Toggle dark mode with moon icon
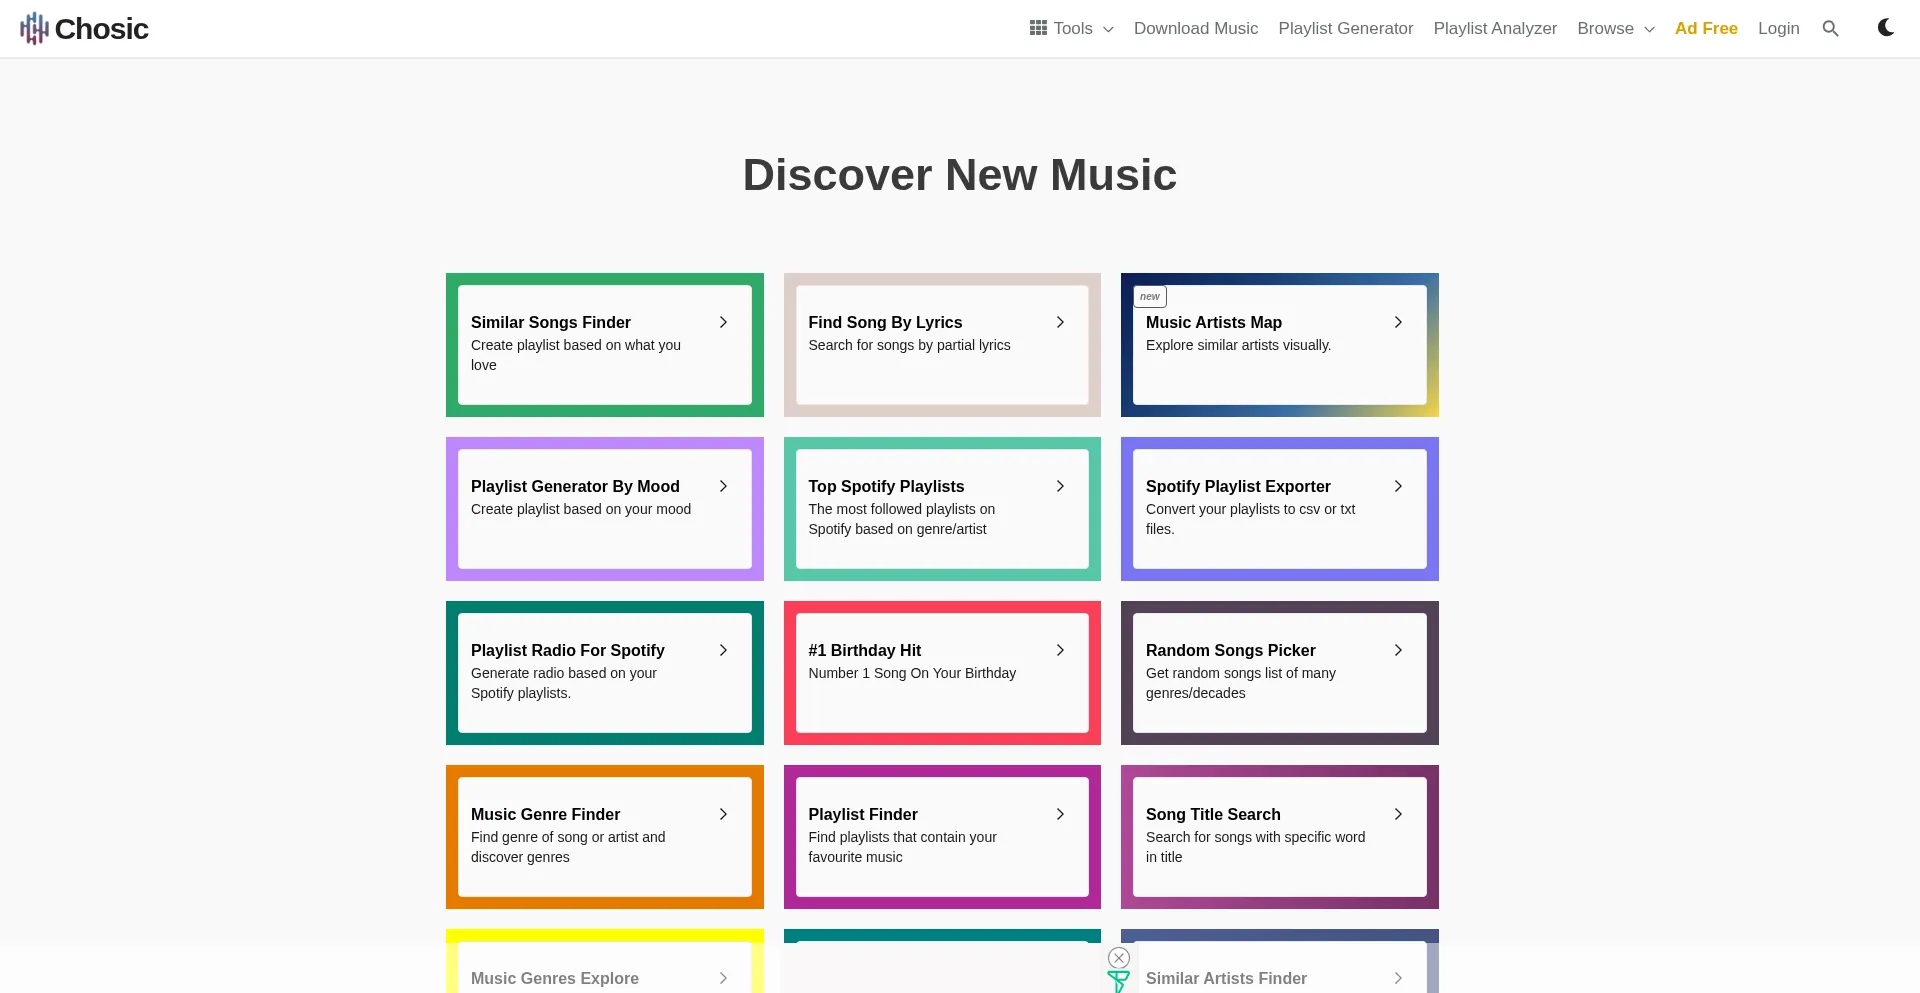 [1885, 28]
